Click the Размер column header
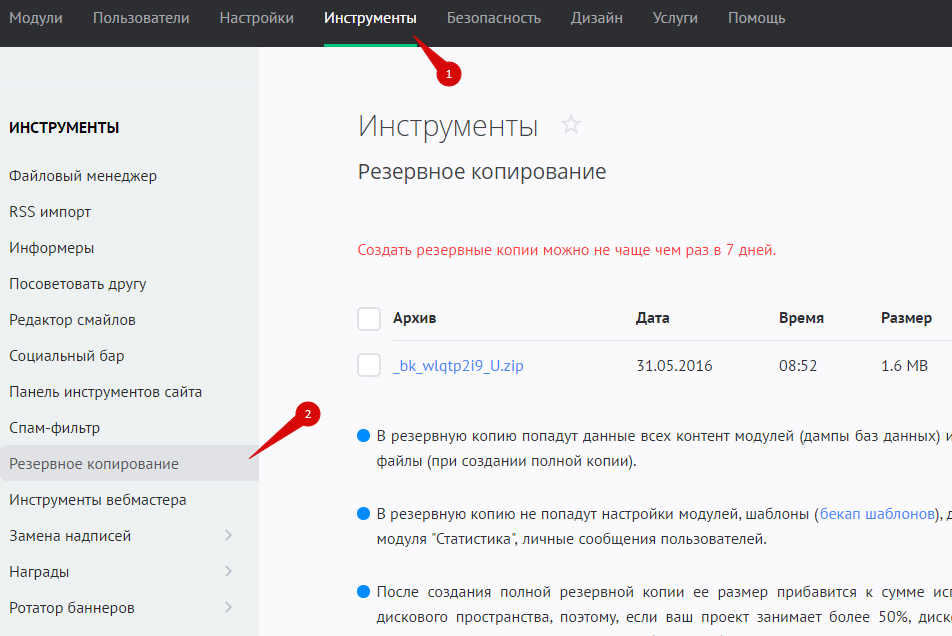 pos(906,318)
